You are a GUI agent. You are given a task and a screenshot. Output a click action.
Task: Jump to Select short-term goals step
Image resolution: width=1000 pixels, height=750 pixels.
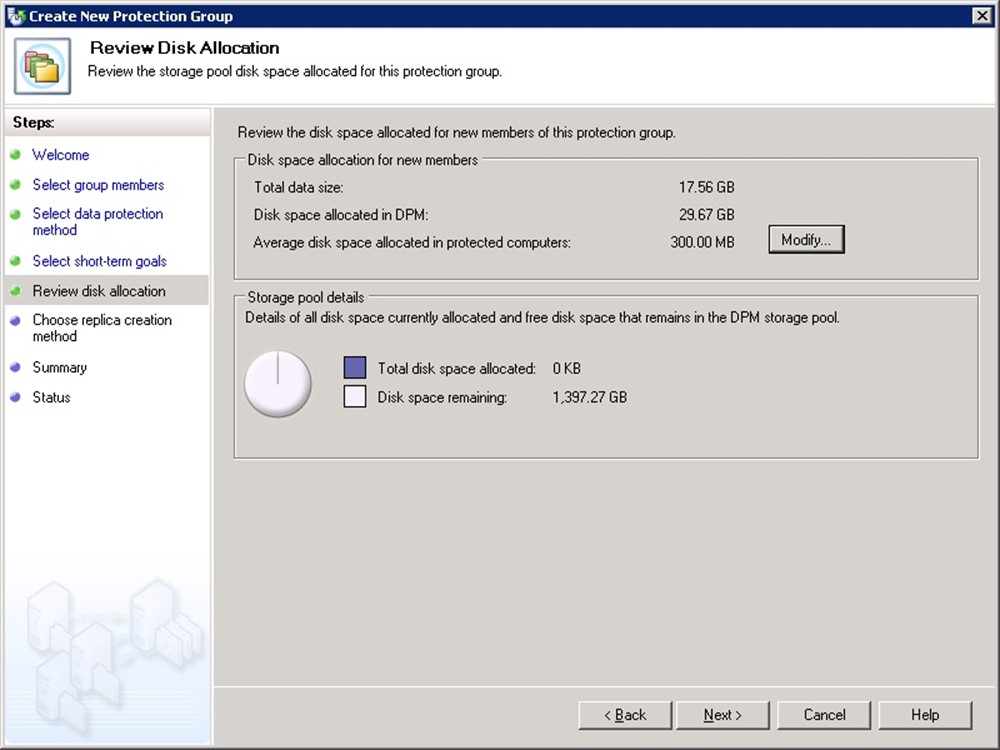[x=99, y=261]
